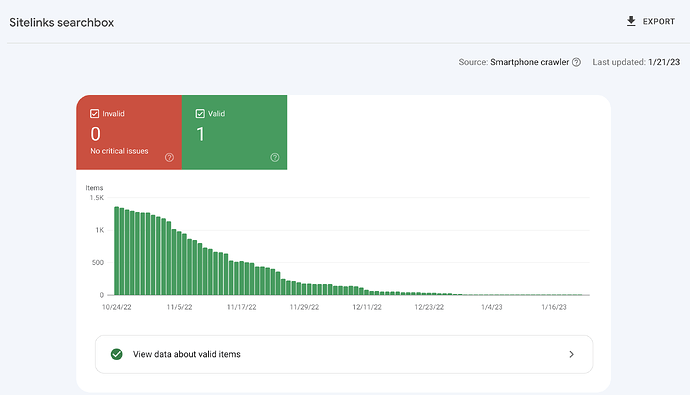
Task: Click chevron arrow on valid items row
Action: (x=571, y=354)
